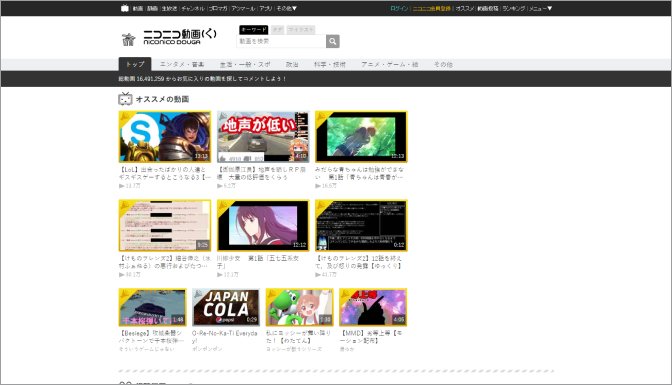672x385 pixels.
Task: Expand the メニュー▼ dropdown
Action: coord(540,8)
